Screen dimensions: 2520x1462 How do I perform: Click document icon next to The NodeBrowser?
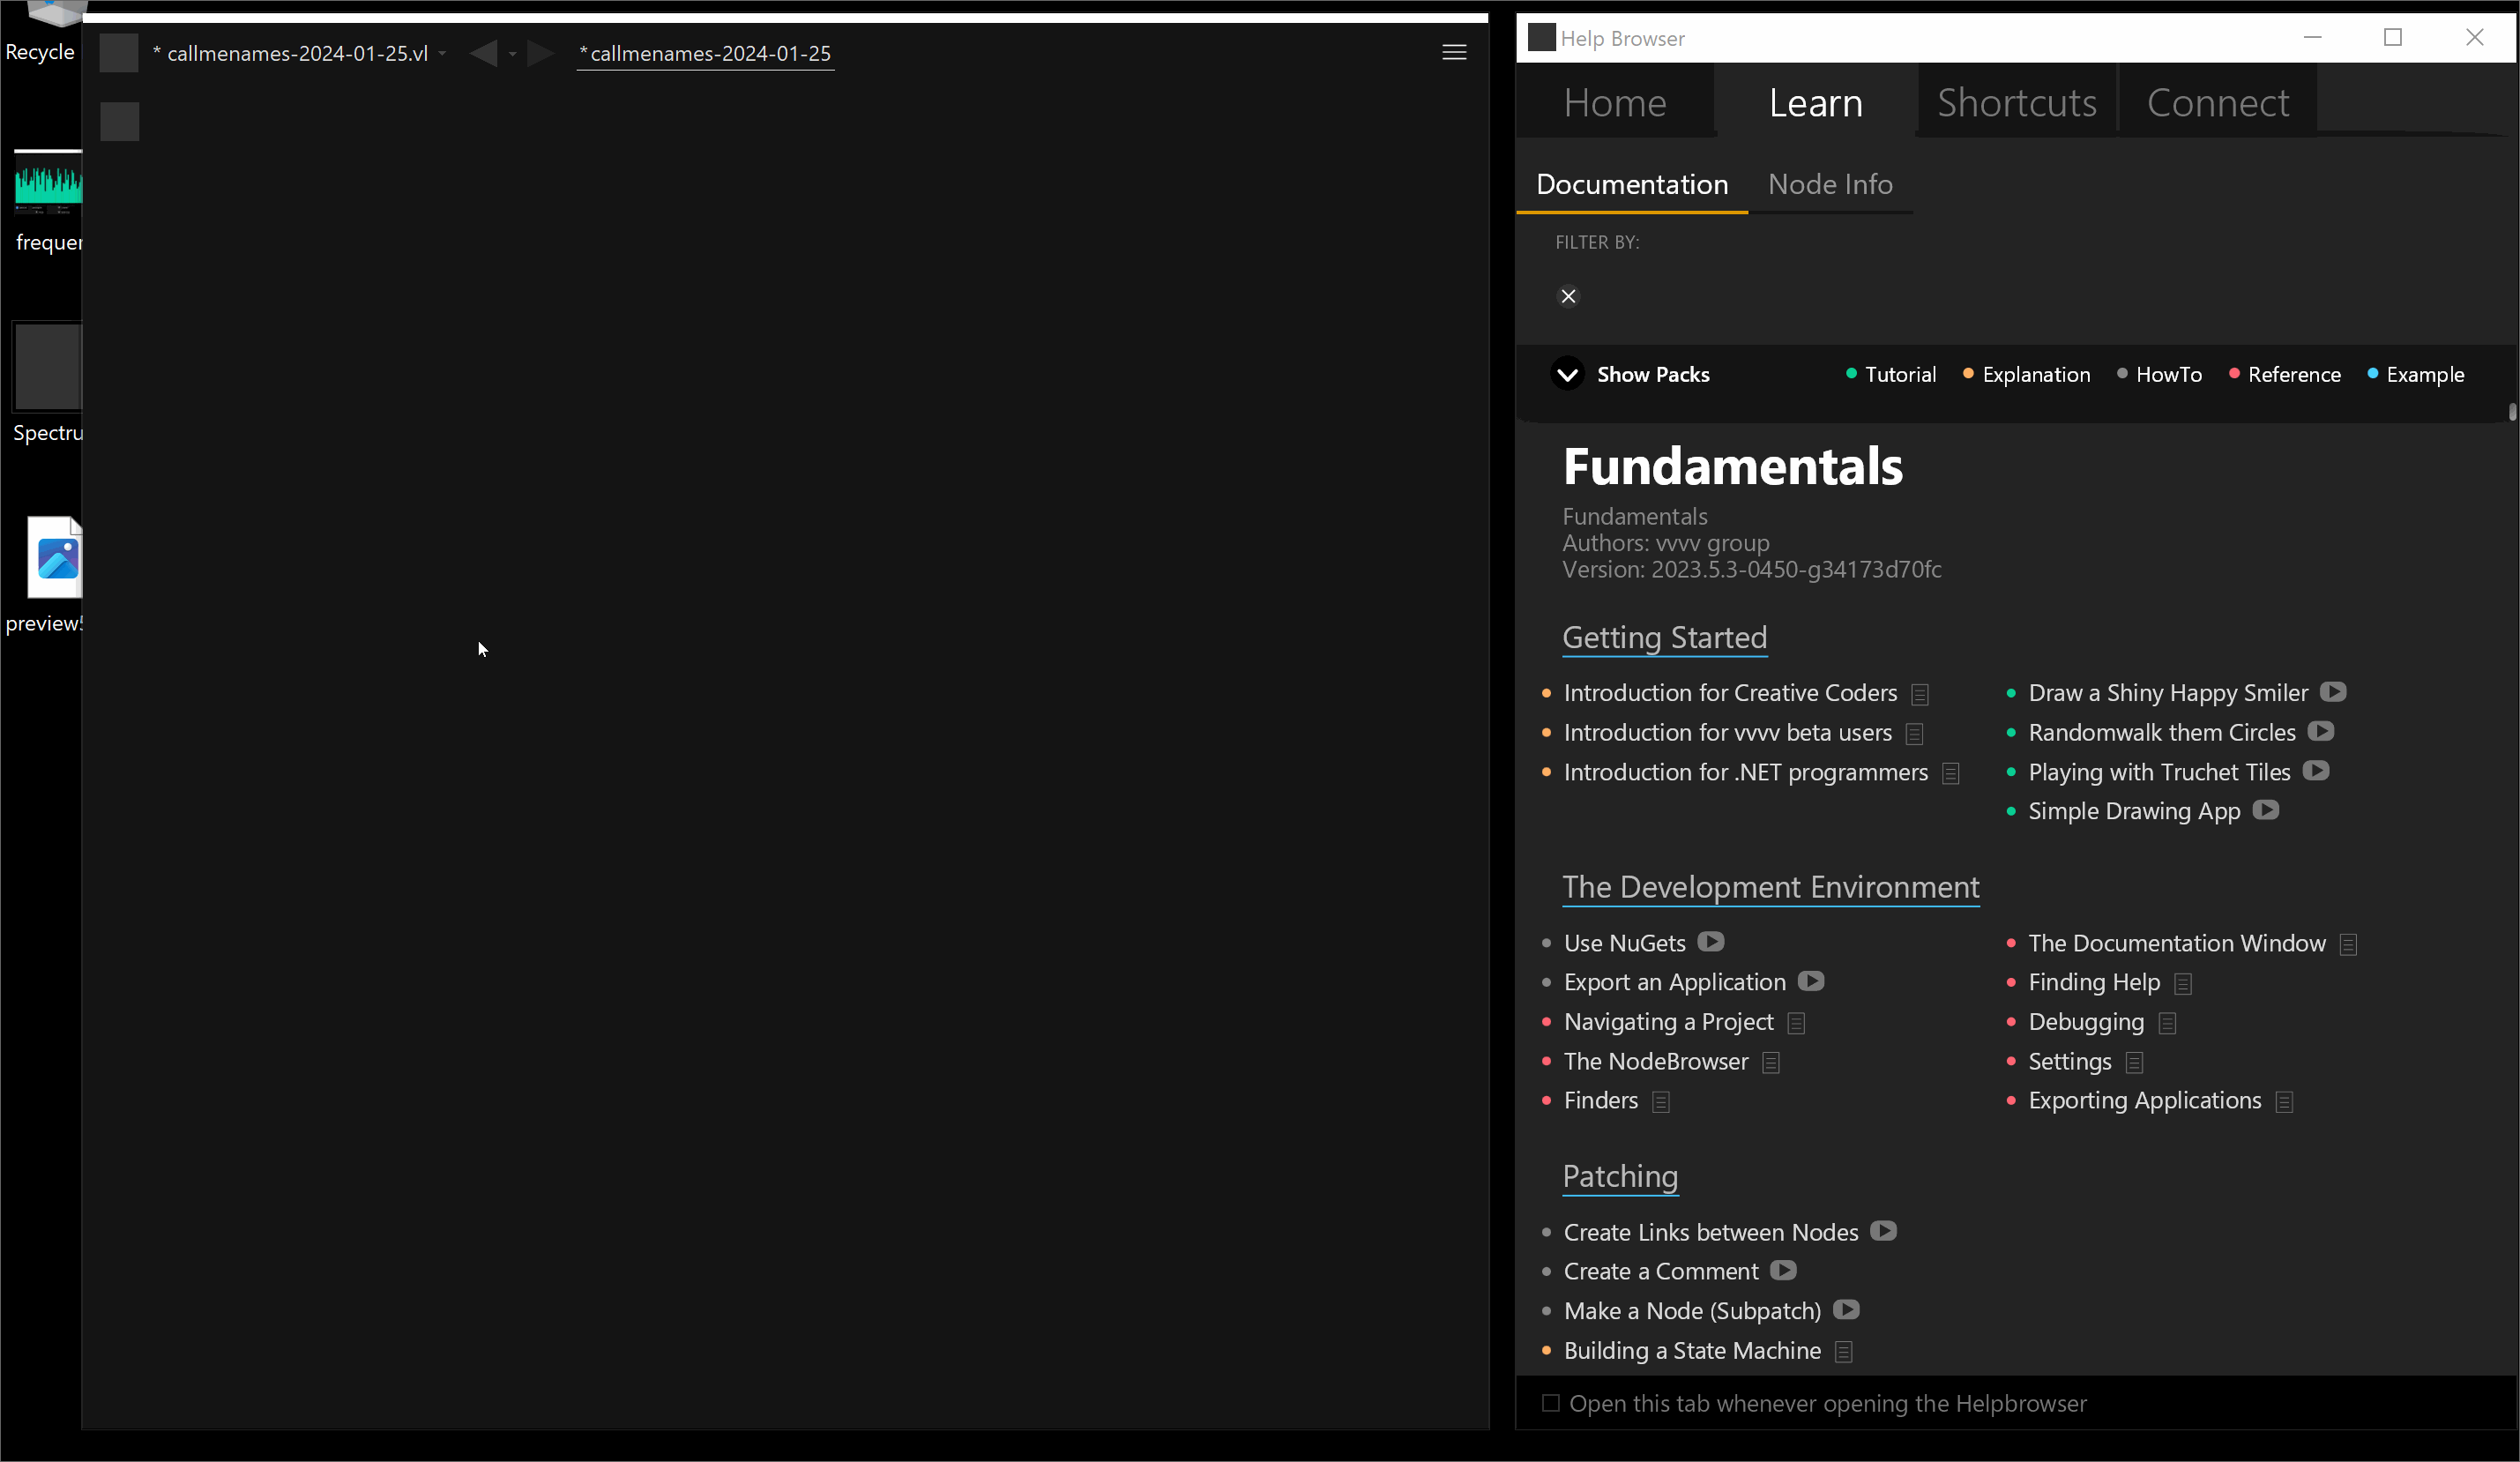point(1771,1063)
